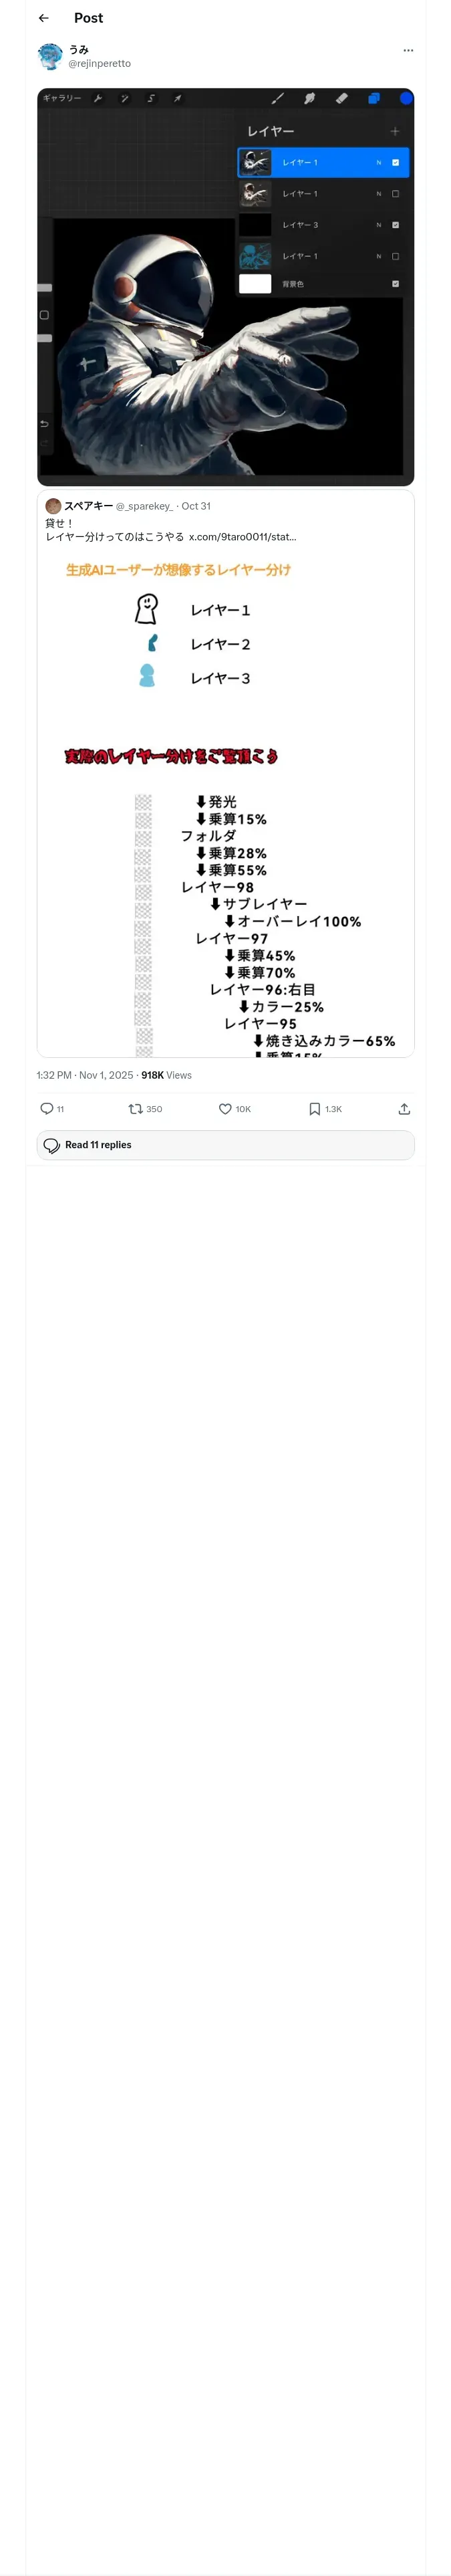Repost this post with the repost icon
This screenshot has height=2576, width=451.
click(136, 1109)
